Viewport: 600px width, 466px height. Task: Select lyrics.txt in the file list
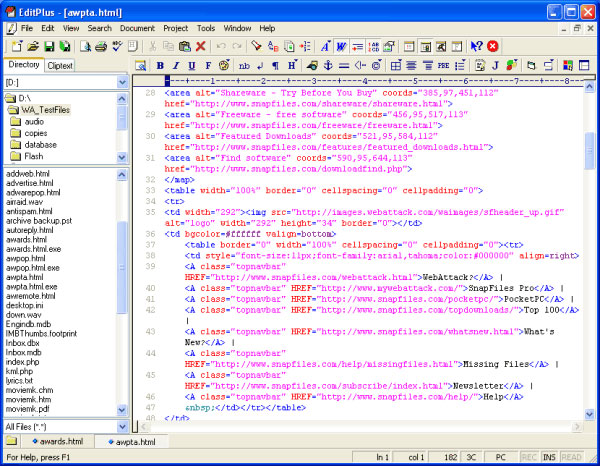click(19, 381)
